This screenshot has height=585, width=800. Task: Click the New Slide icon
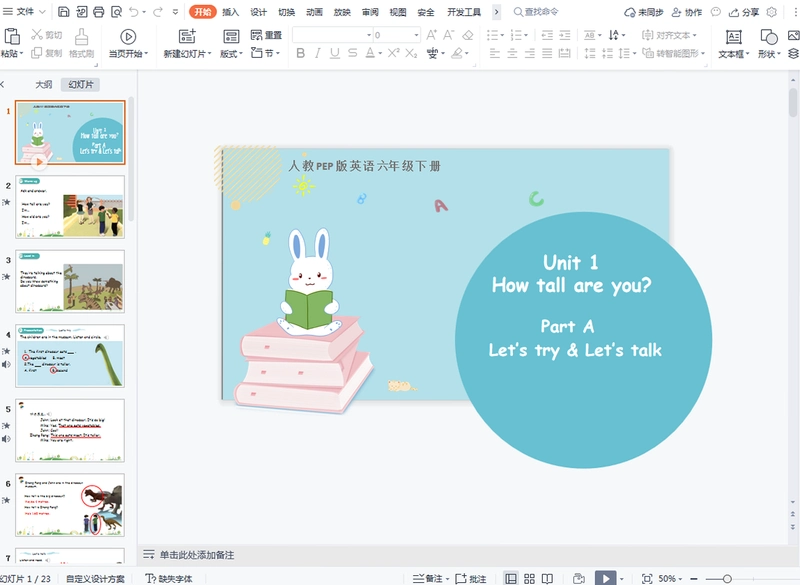point(187,36)
